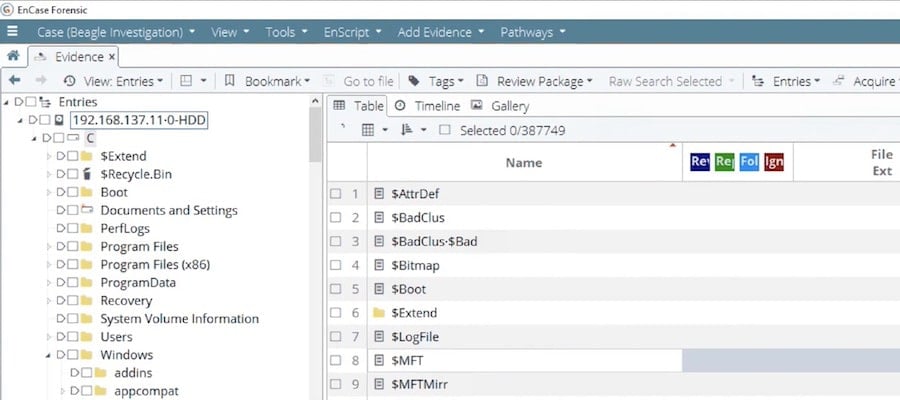Image resolution: width=900 pixels, height=400 pixels.
Task: Open the Tools menu
Action: 286,32
